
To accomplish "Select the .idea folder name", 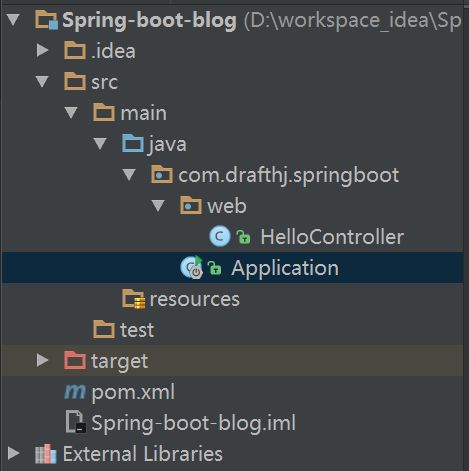I will tap(113, 51).
